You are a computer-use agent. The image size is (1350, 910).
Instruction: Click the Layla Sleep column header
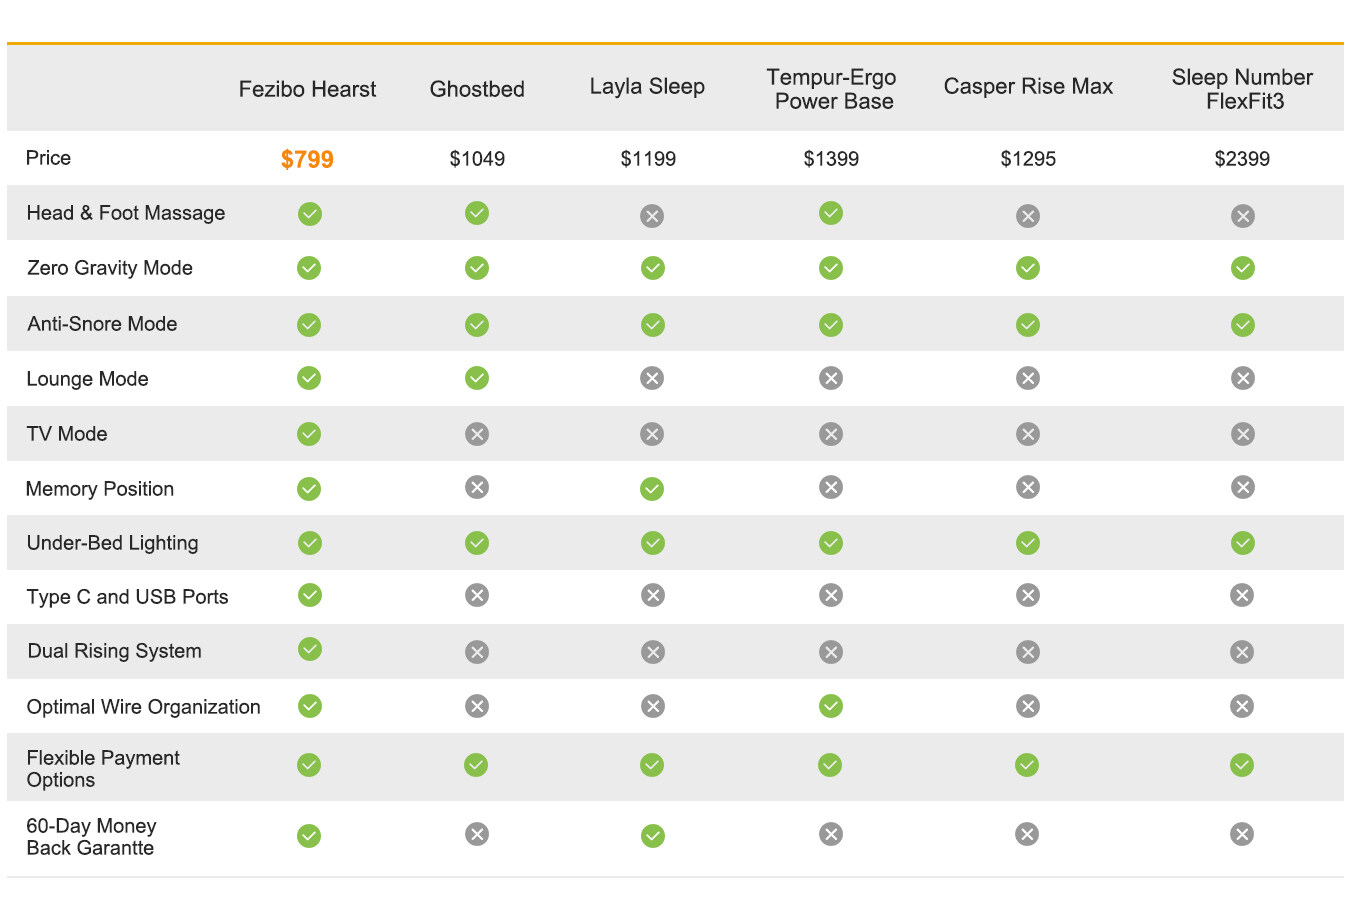[647, 87]
